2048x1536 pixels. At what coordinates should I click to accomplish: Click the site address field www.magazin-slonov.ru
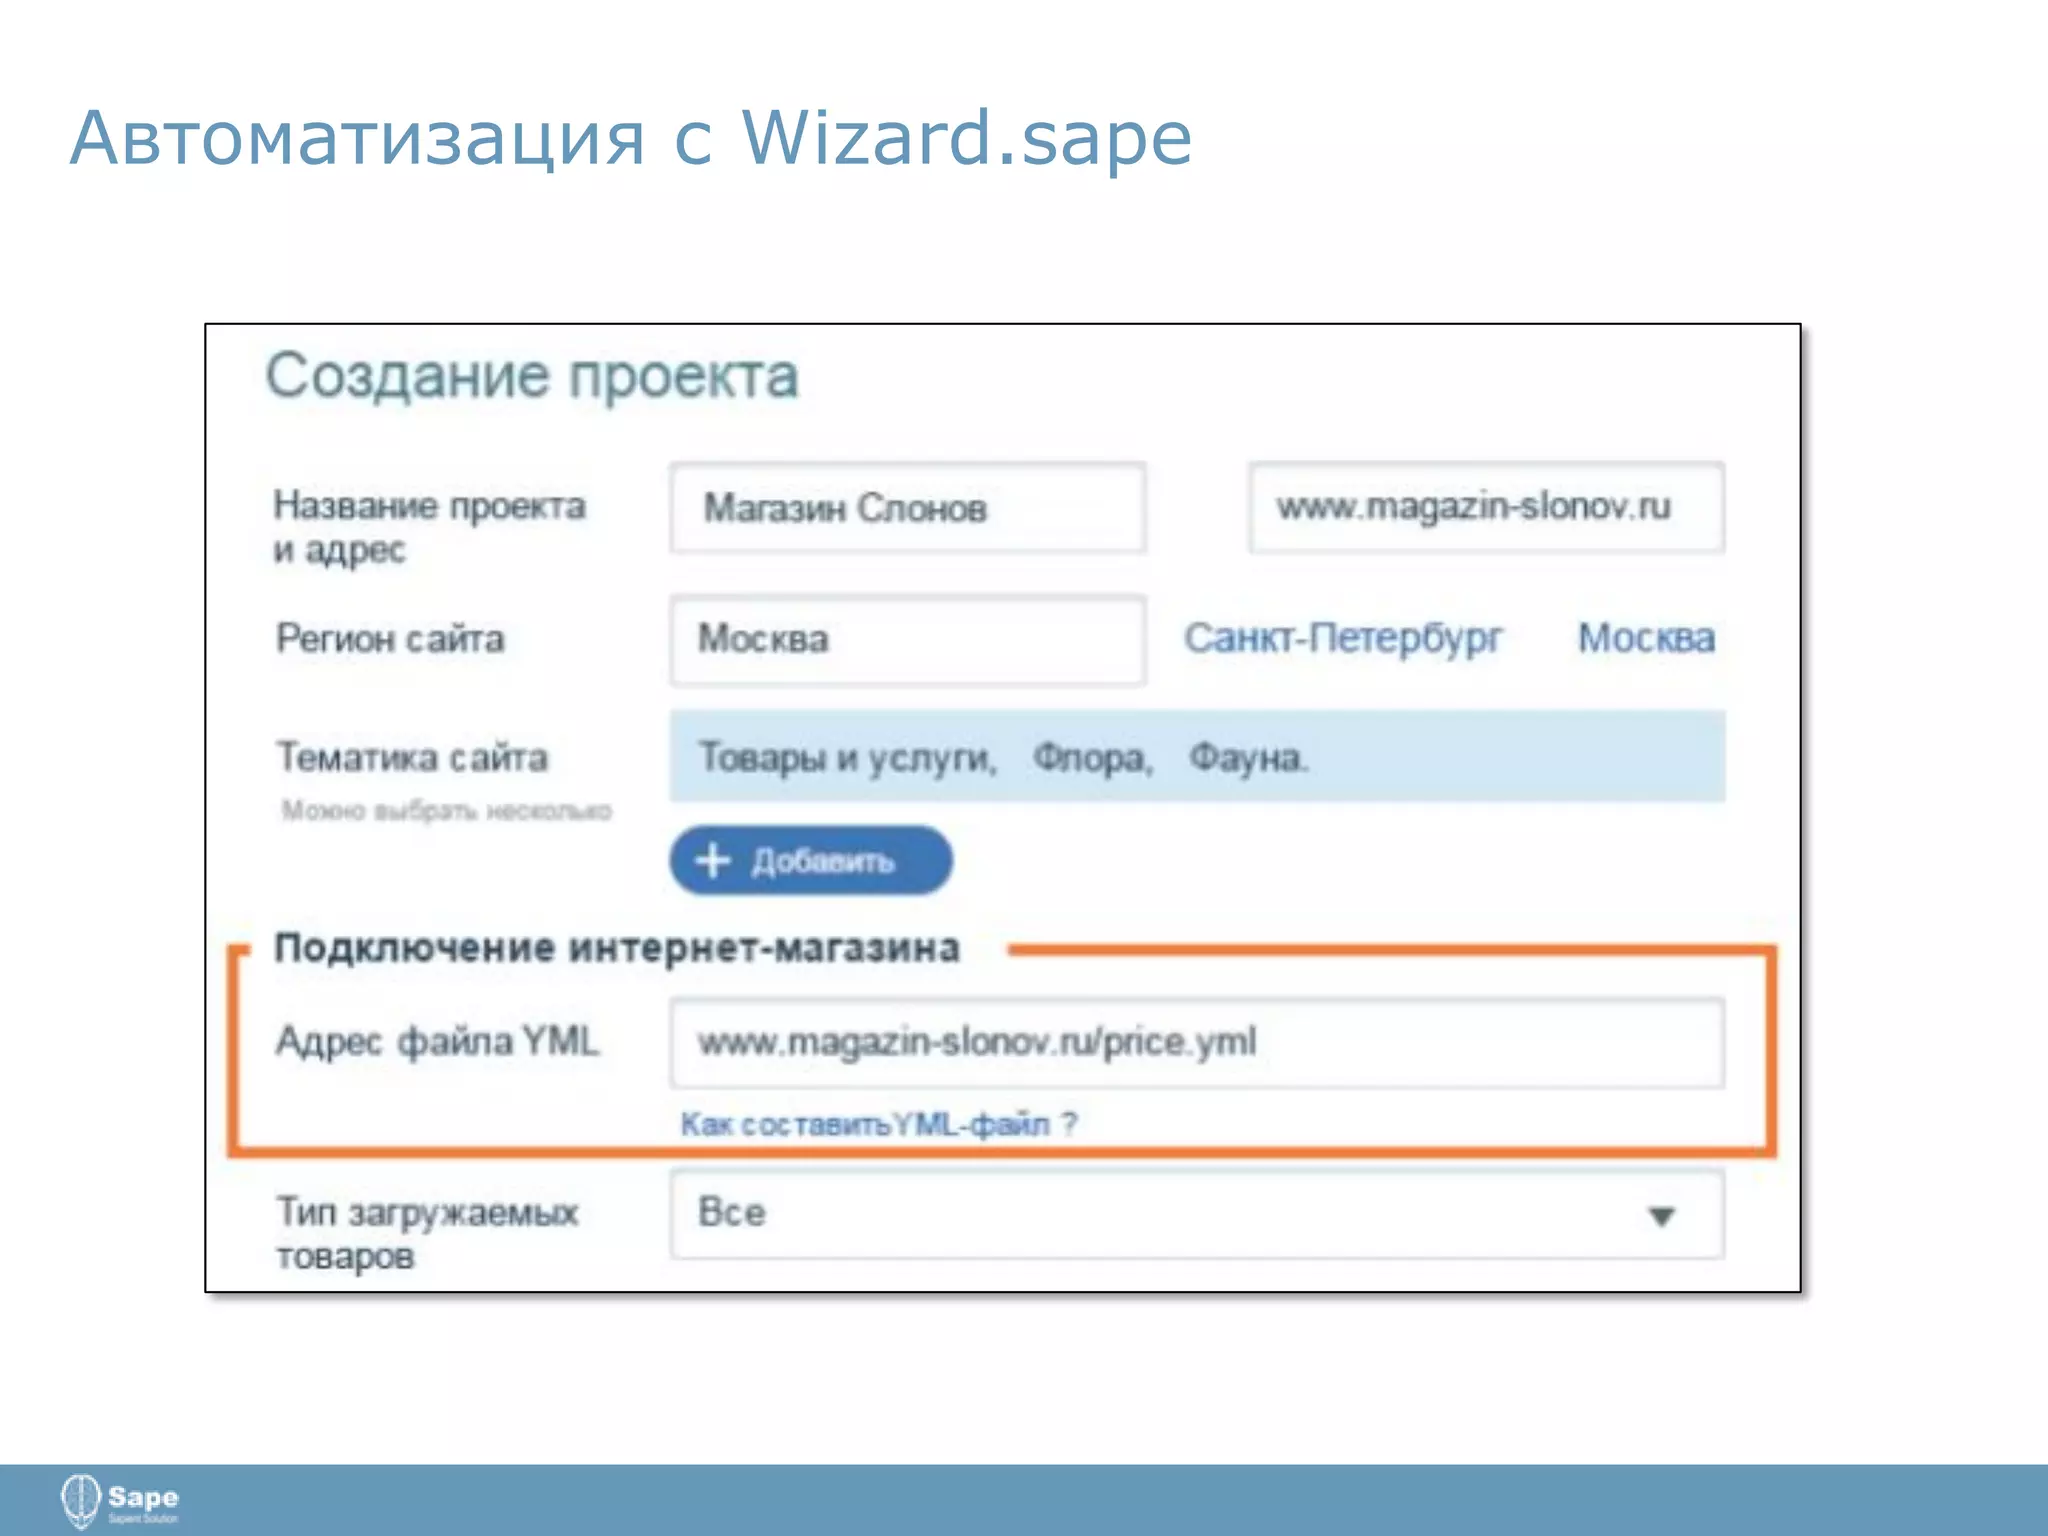(1486, 508)
